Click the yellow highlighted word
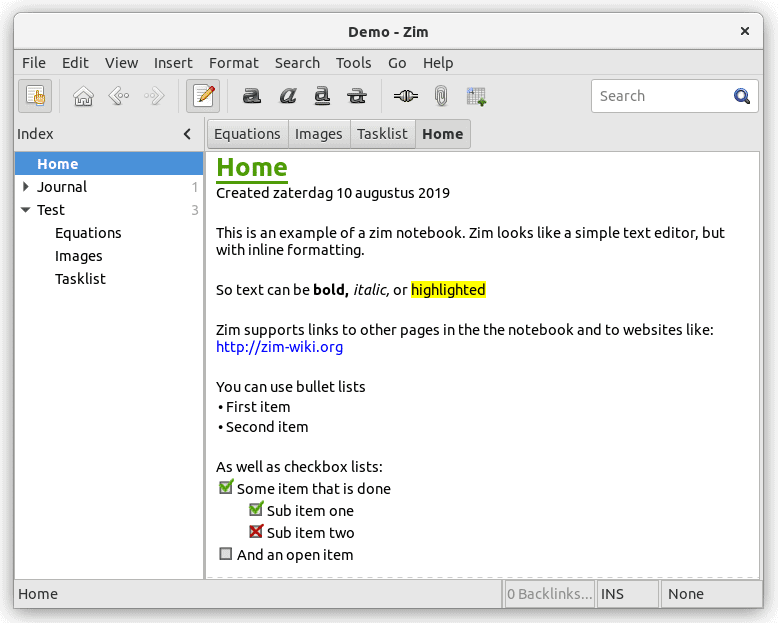This screenshot has height=623, width=778. coord(448,290)
